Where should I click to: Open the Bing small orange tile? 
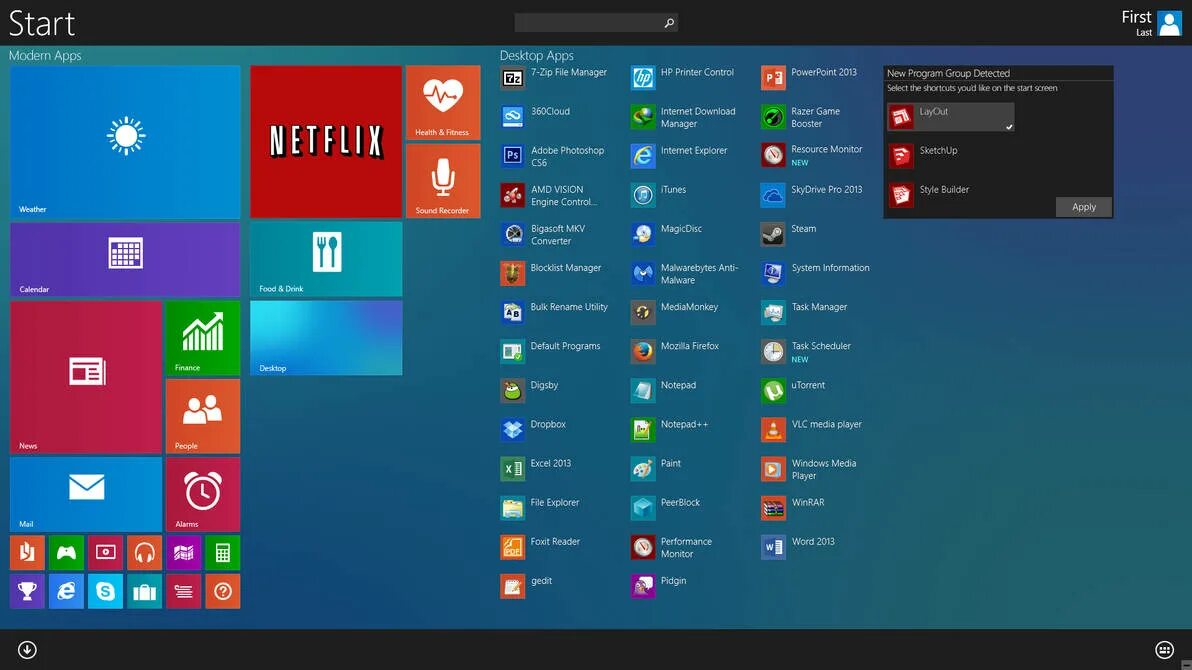[x=27, y=553]
